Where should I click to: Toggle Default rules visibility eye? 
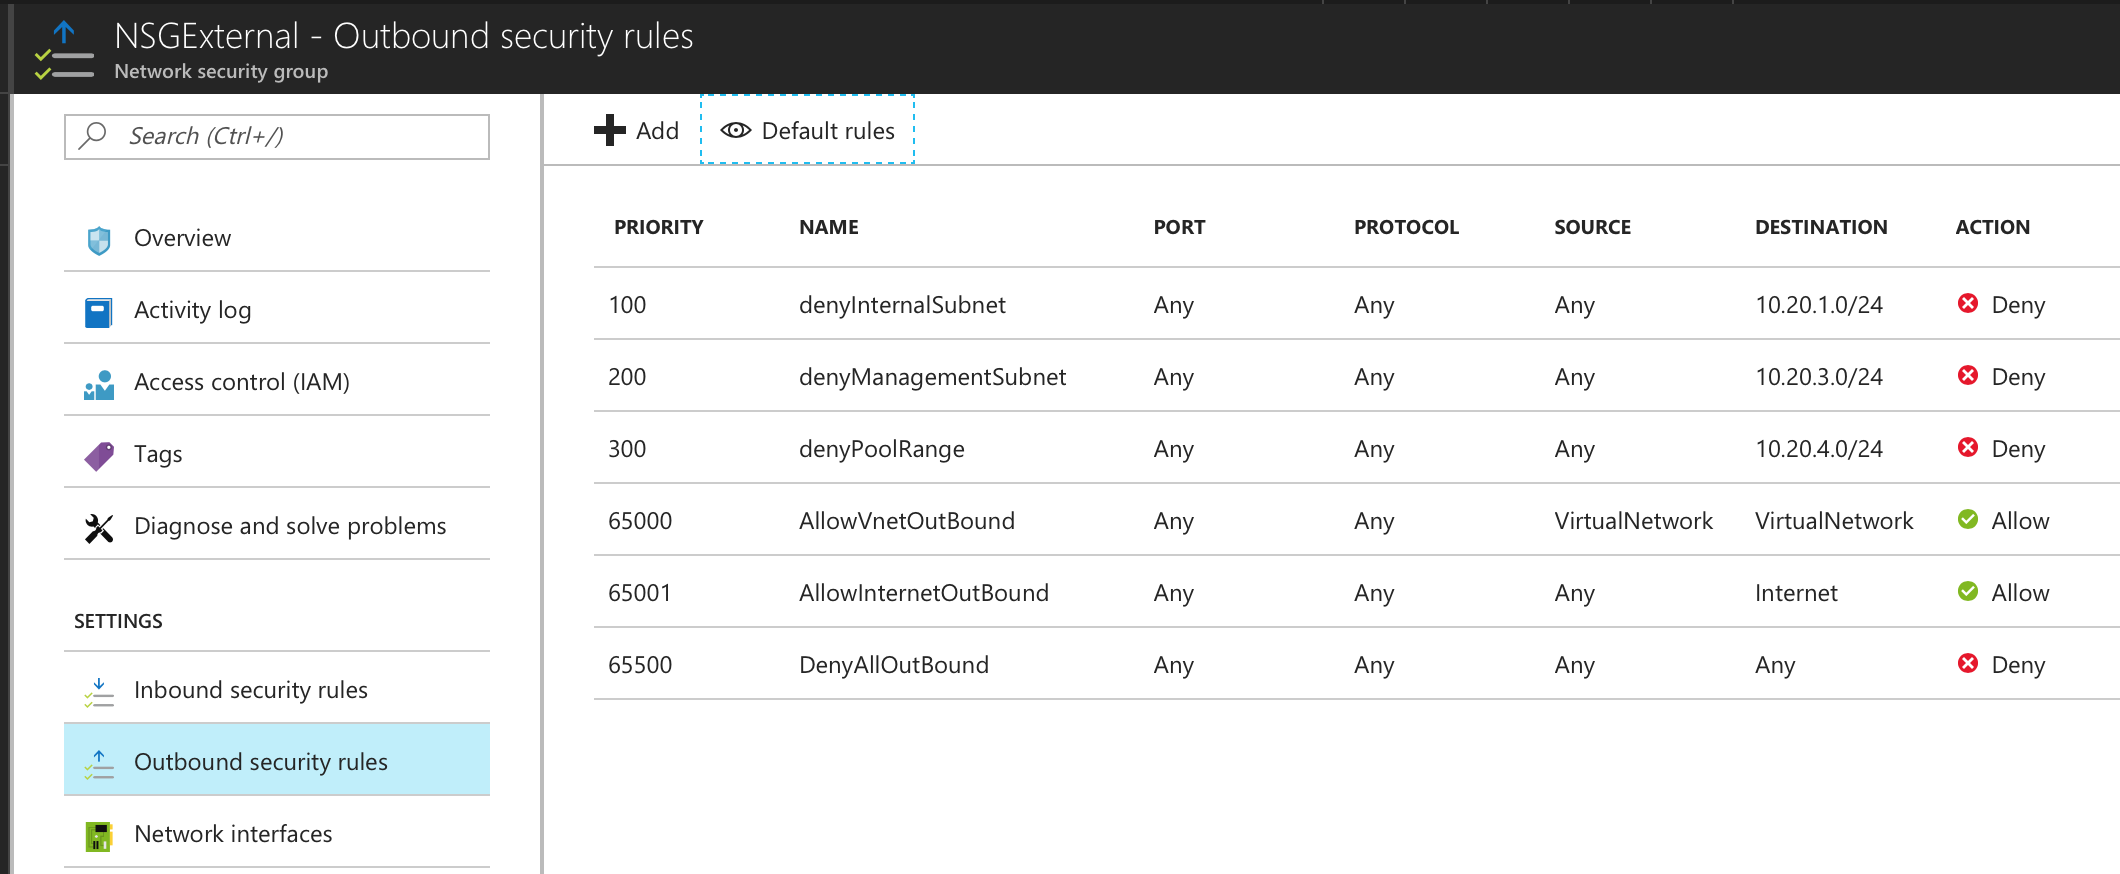point(735,130)
